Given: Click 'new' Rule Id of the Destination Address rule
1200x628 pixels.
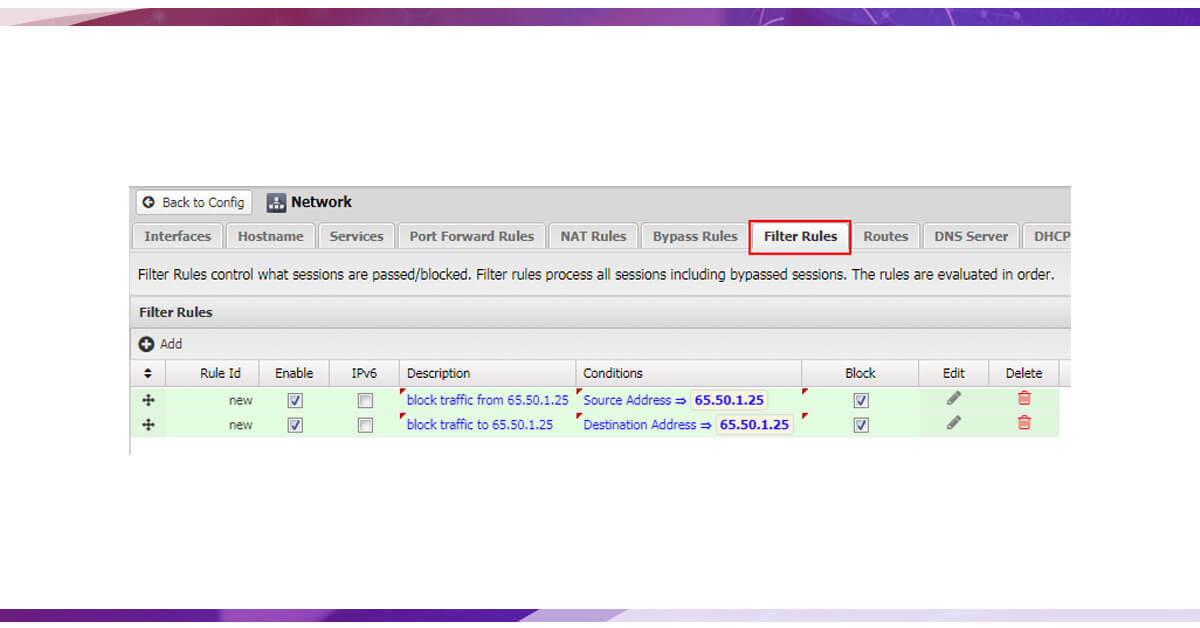Looking at the screenshot, I should pyautogui.click(x=240, y=425).
